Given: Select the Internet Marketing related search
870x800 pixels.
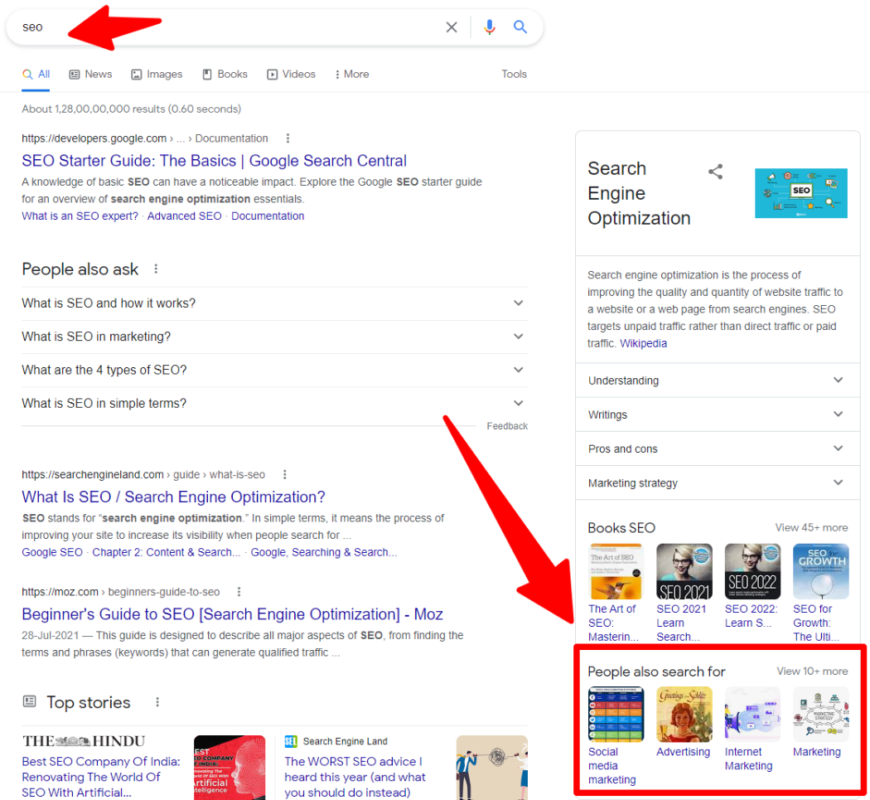Looking at the screenshot, I should point(752,730).
